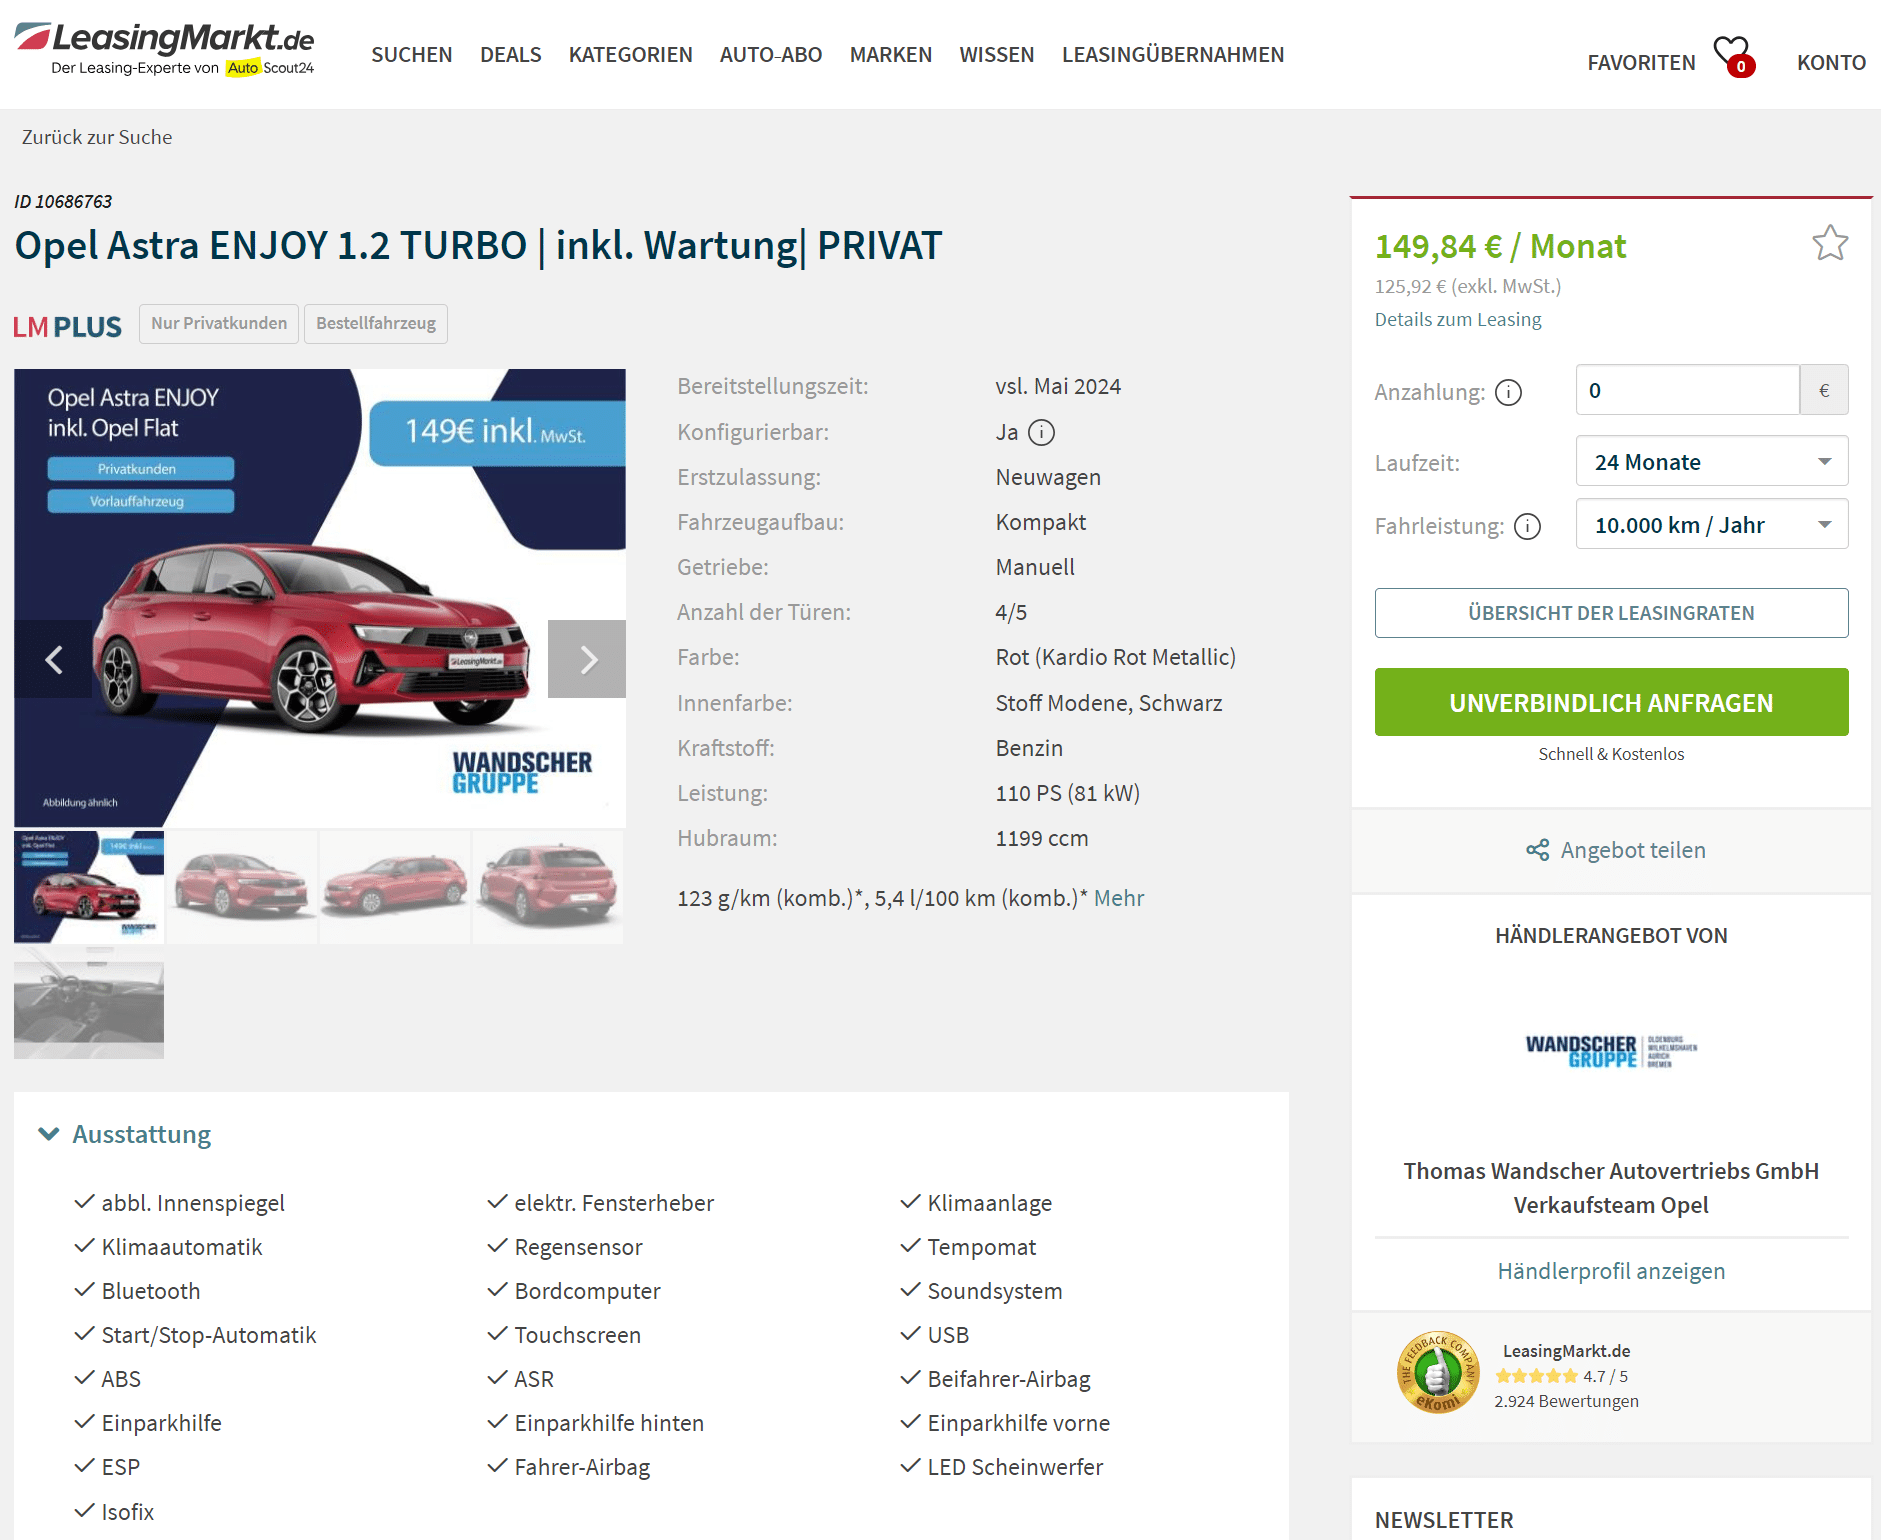Select the interior photo thumbnail

89,1004
